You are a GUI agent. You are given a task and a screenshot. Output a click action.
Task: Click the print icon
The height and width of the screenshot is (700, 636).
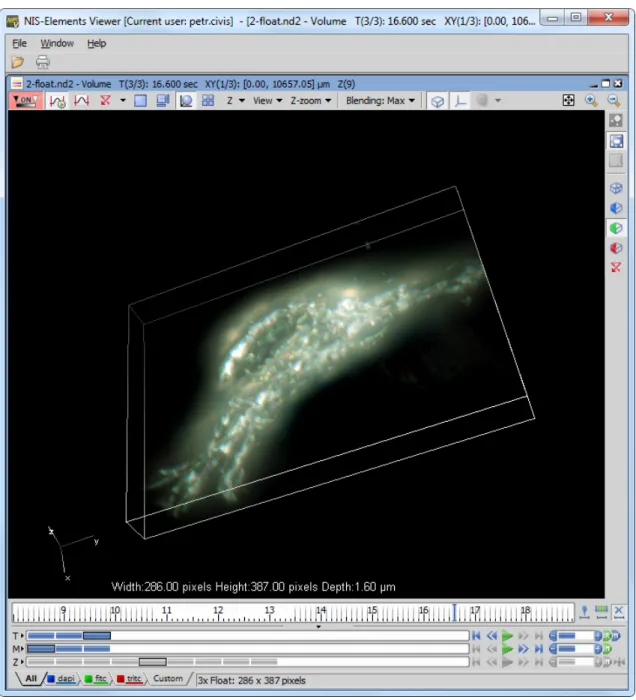point(43,62)
